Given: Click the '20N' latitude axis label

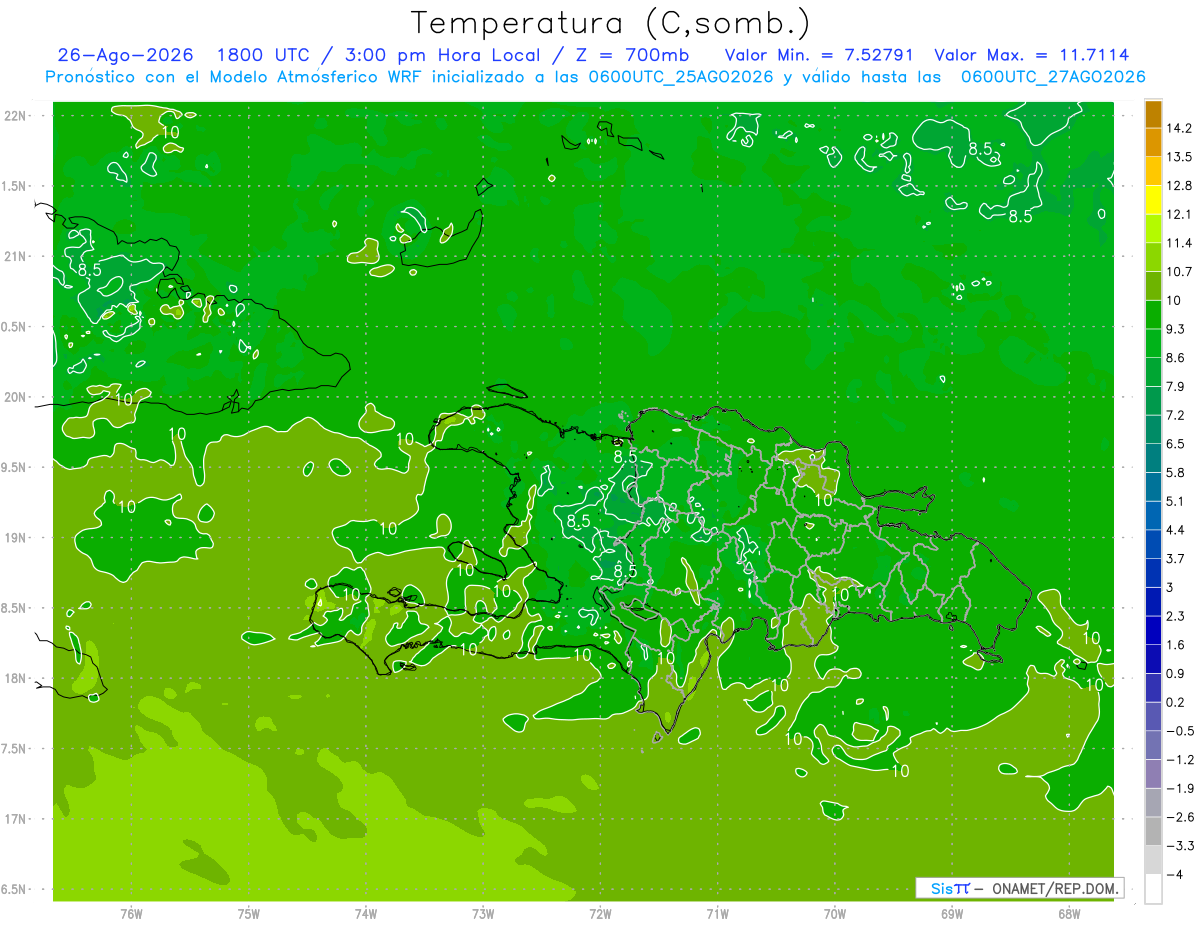Looking at the screenshot, I should point(15,397).
